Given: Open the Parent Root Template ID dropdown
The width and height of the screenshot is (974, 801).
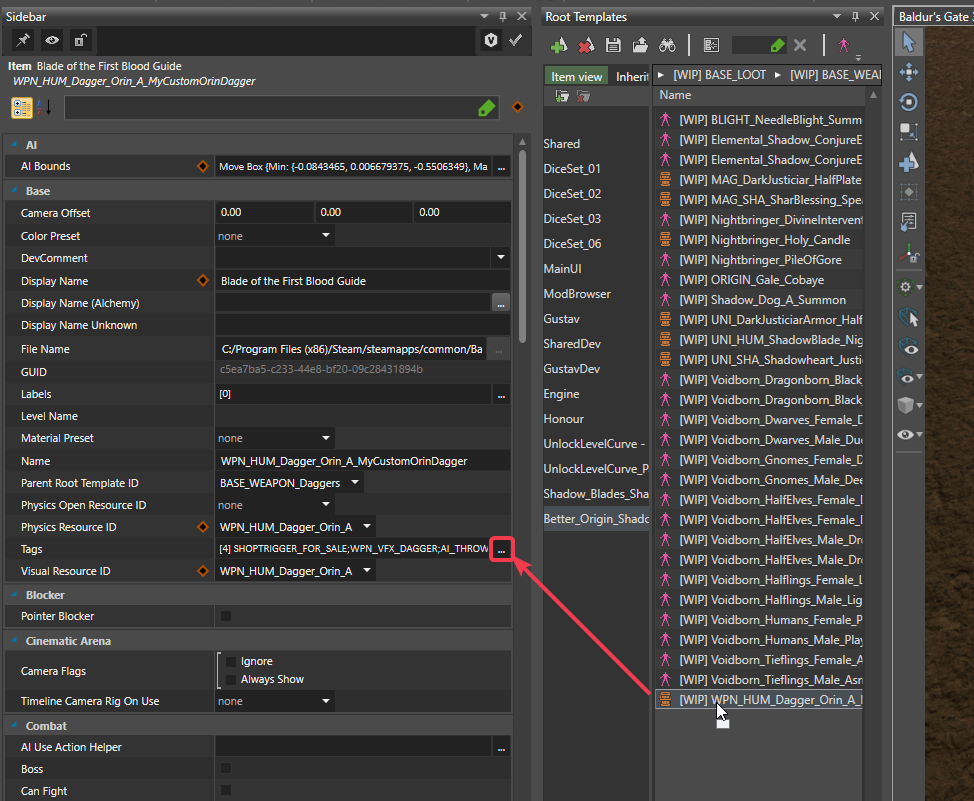Looking at the screenshot, I should [x=355, y=483].
